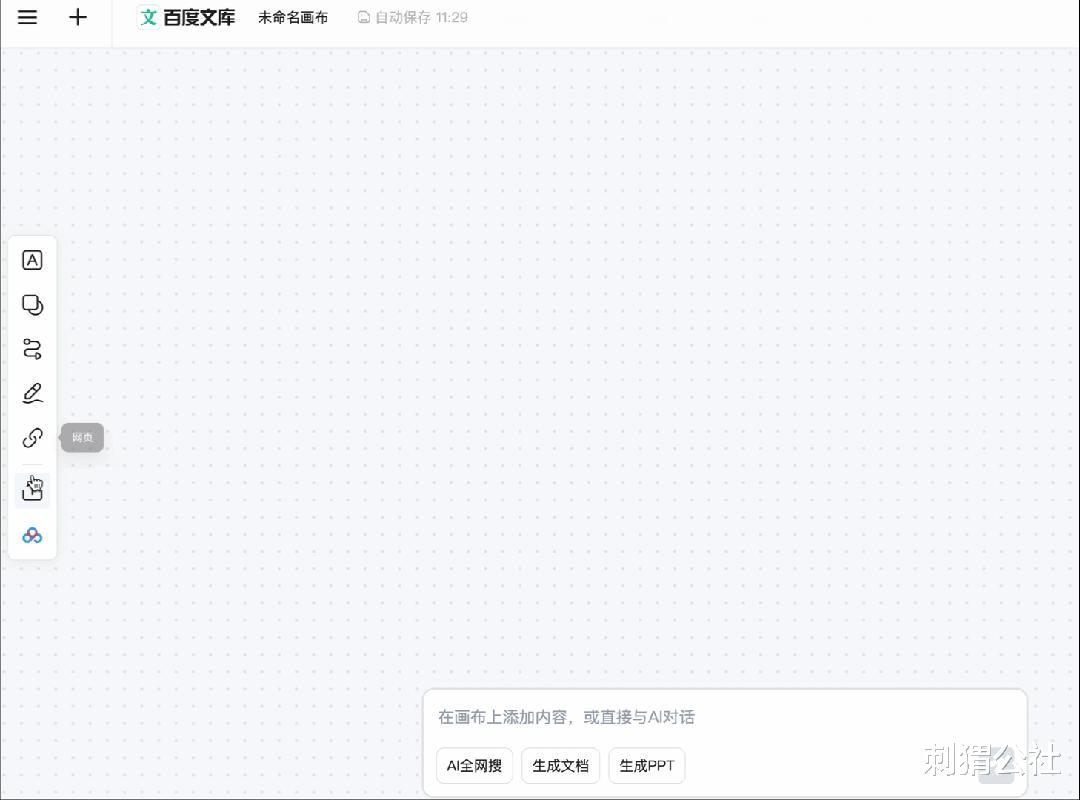1080x800 pixels.
Task: Click the 百度文库 logo
Action: click(187, 17)
